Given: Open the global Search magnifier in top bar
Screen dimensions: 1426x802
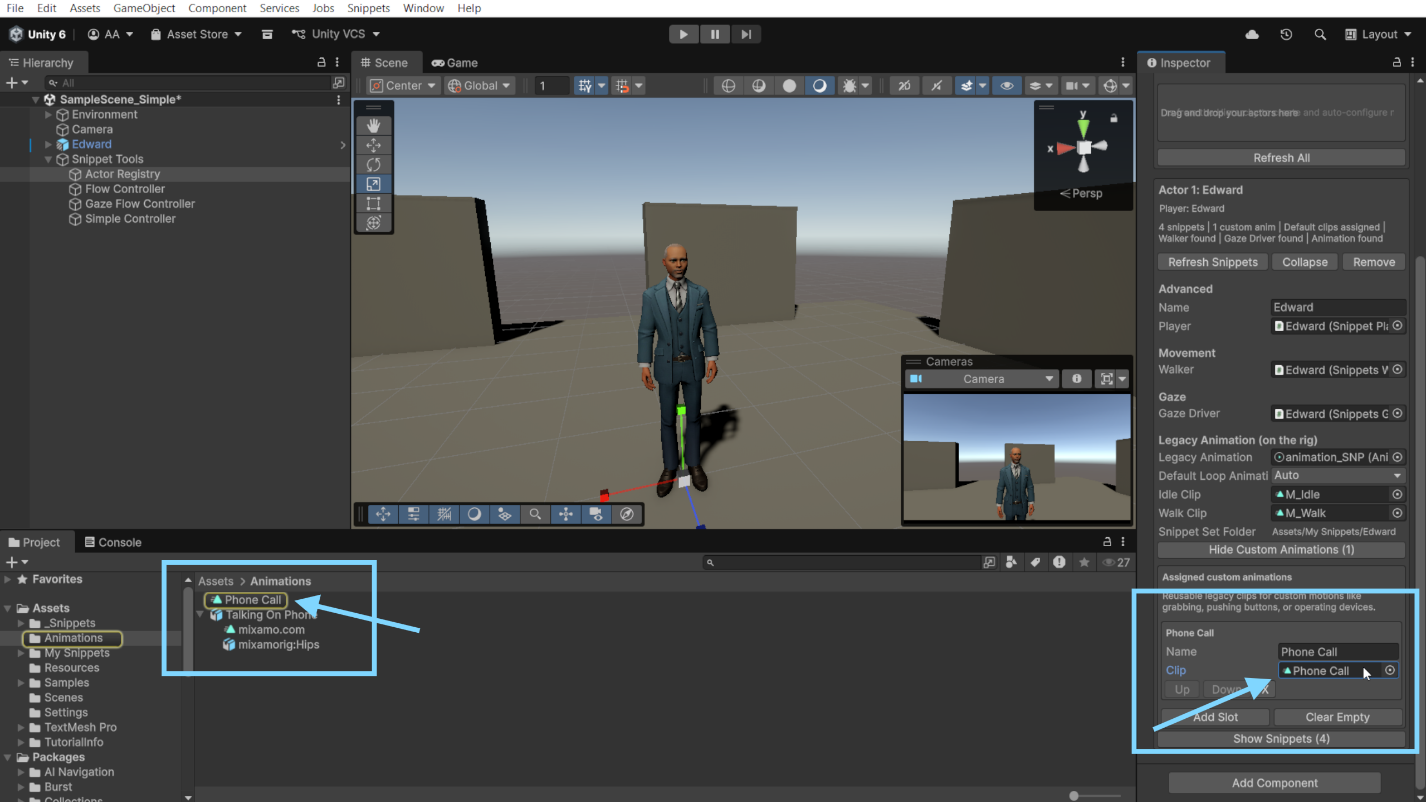Looking at the screenshot, I should coord(1320,34).
